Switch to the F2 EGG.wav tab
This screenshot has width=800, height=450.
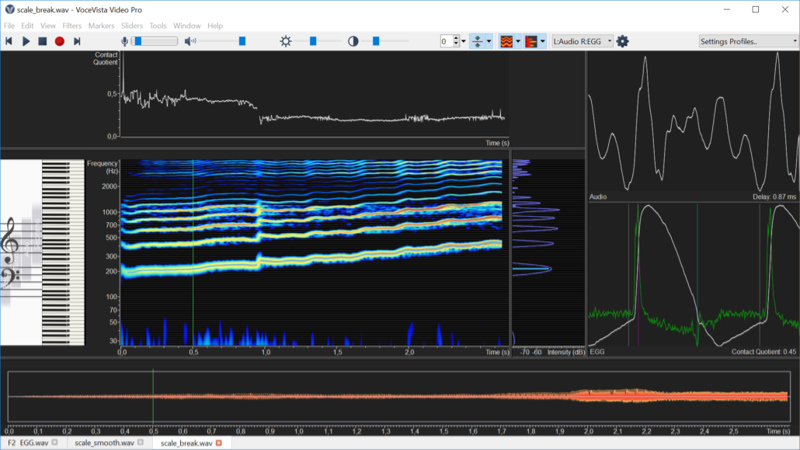tap(27, 442)
